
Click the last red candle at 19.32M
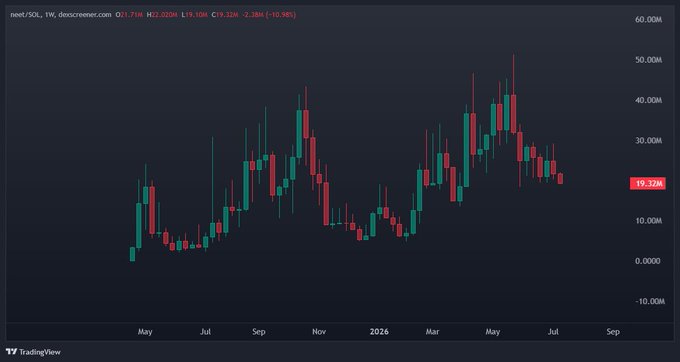[x=560, y=179]
